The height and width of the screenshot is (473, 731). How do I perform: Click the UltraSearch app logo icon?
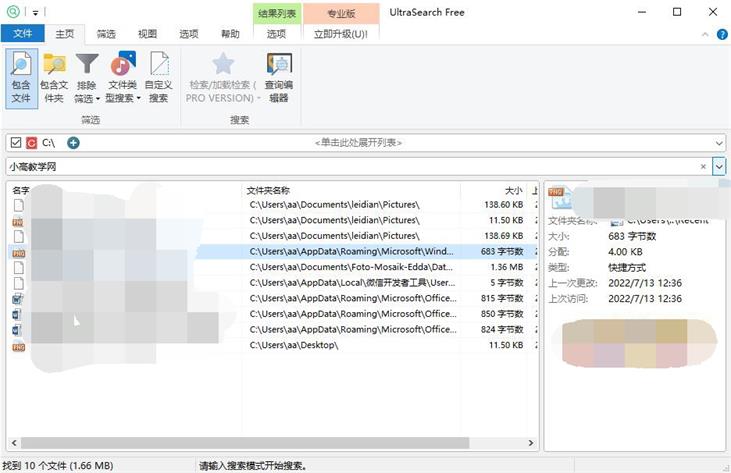click(13, 12)
